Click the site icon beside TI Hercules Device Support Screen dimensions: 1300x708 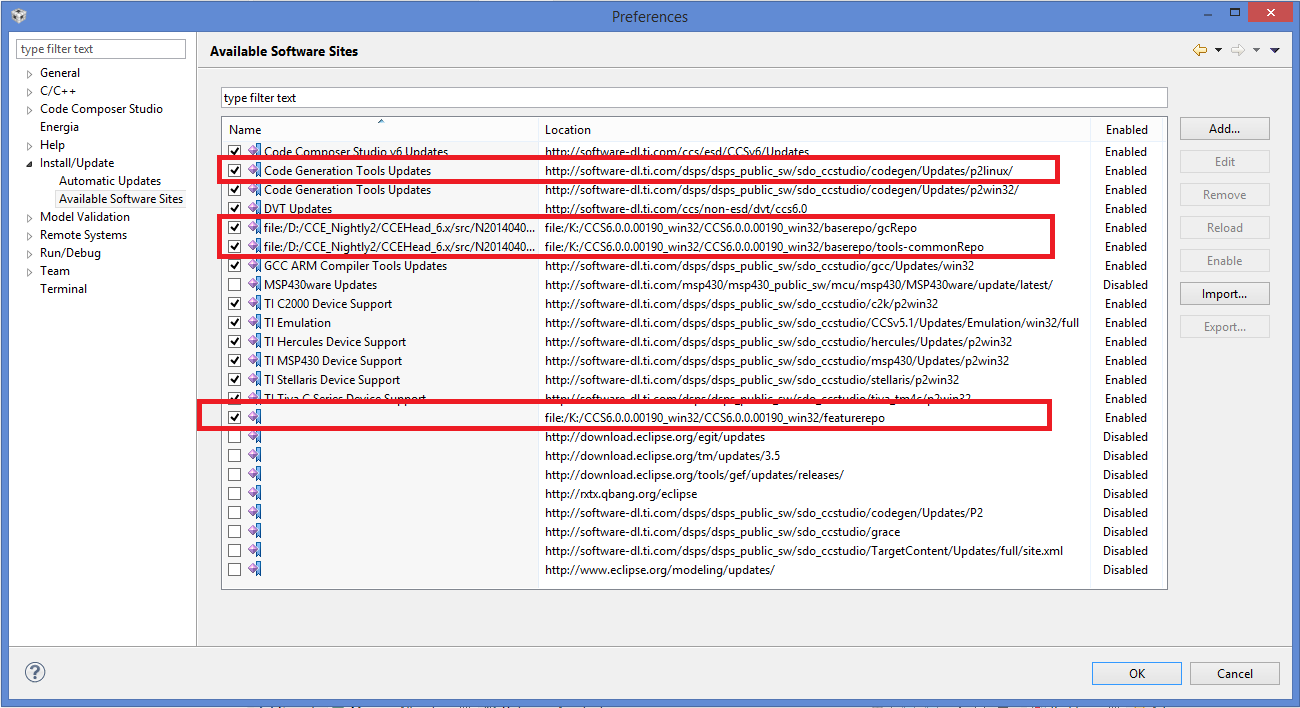click(254, 341)
